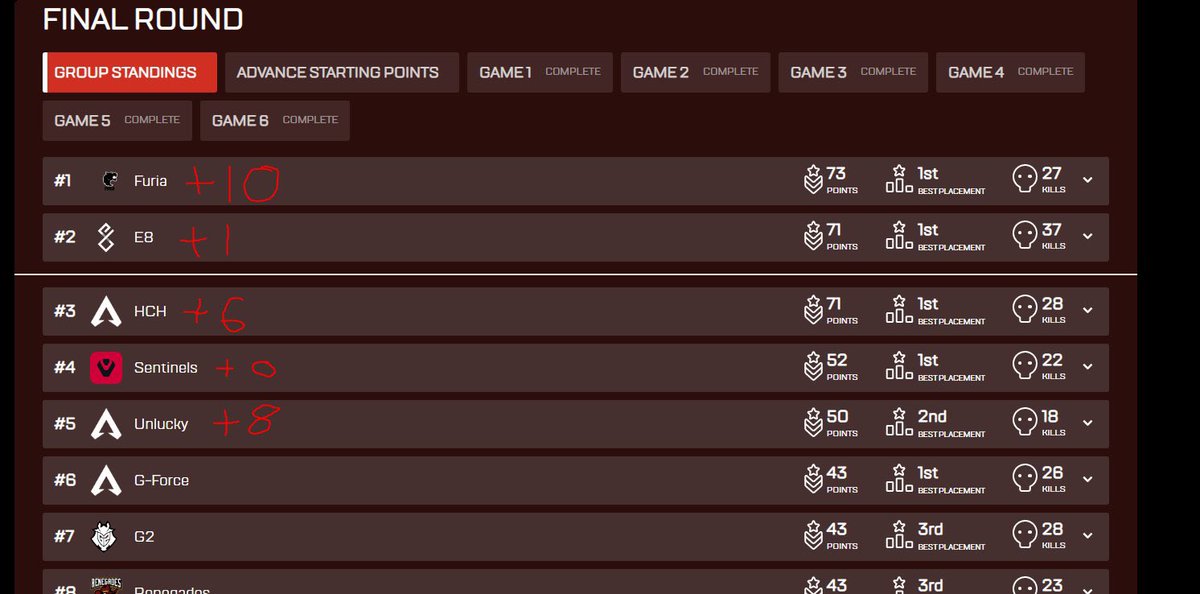The image size is (1200, 594).
Task: Expand the G-Force row chevron
Action: (x=1088, y=480)
